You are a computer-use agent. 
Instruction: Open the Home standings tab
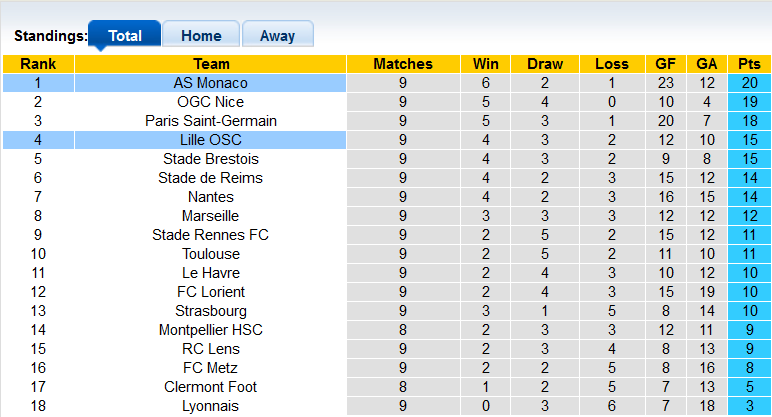[201, 35]
